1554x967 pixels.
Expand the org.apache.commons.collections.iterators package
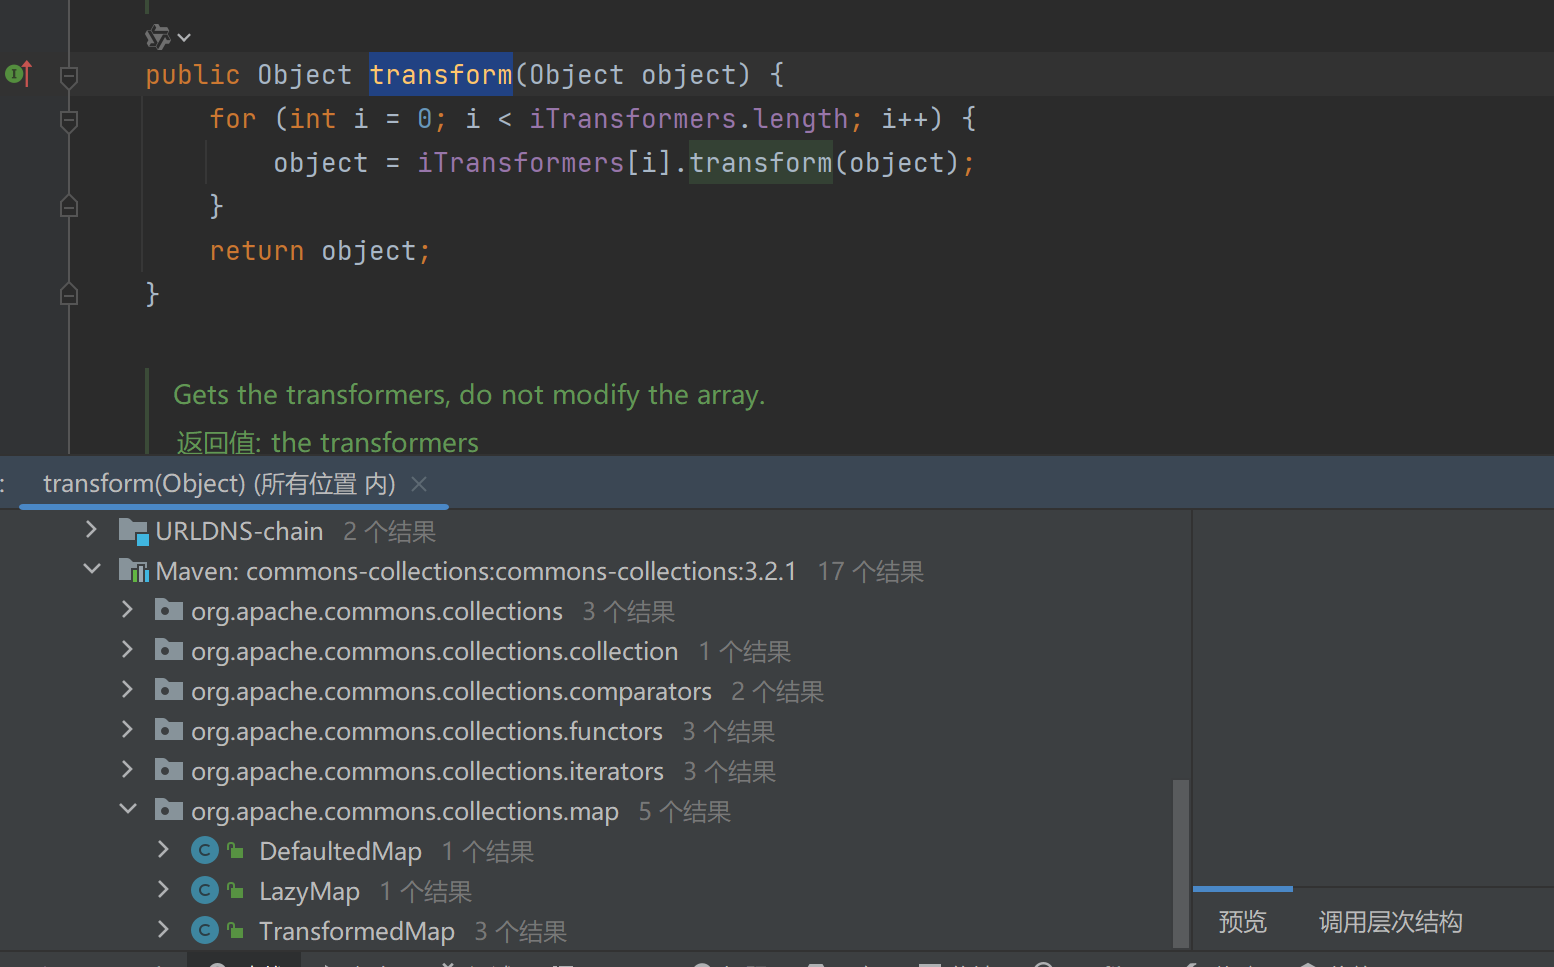[127, 769]
